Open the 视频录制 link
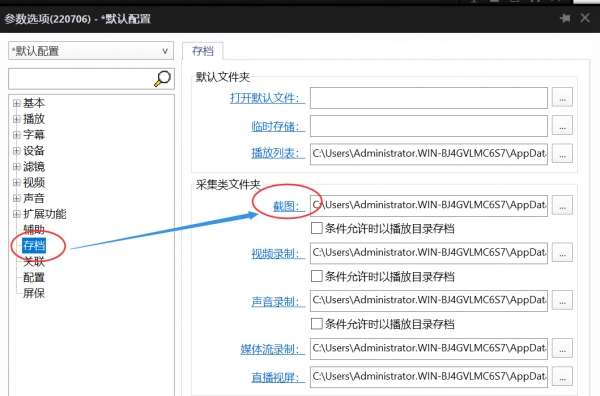 coord(278,253)
